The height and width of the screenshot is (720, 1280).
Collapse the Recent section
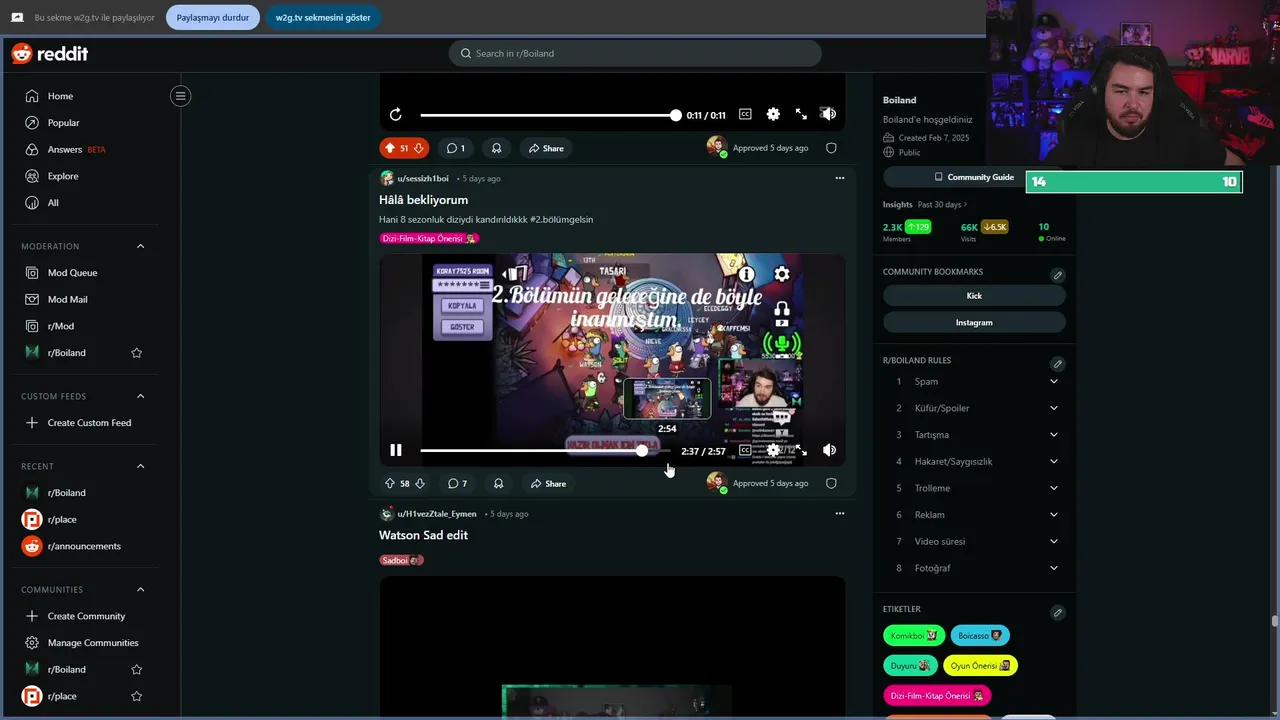pyautogui.click(x=141, y=466)
